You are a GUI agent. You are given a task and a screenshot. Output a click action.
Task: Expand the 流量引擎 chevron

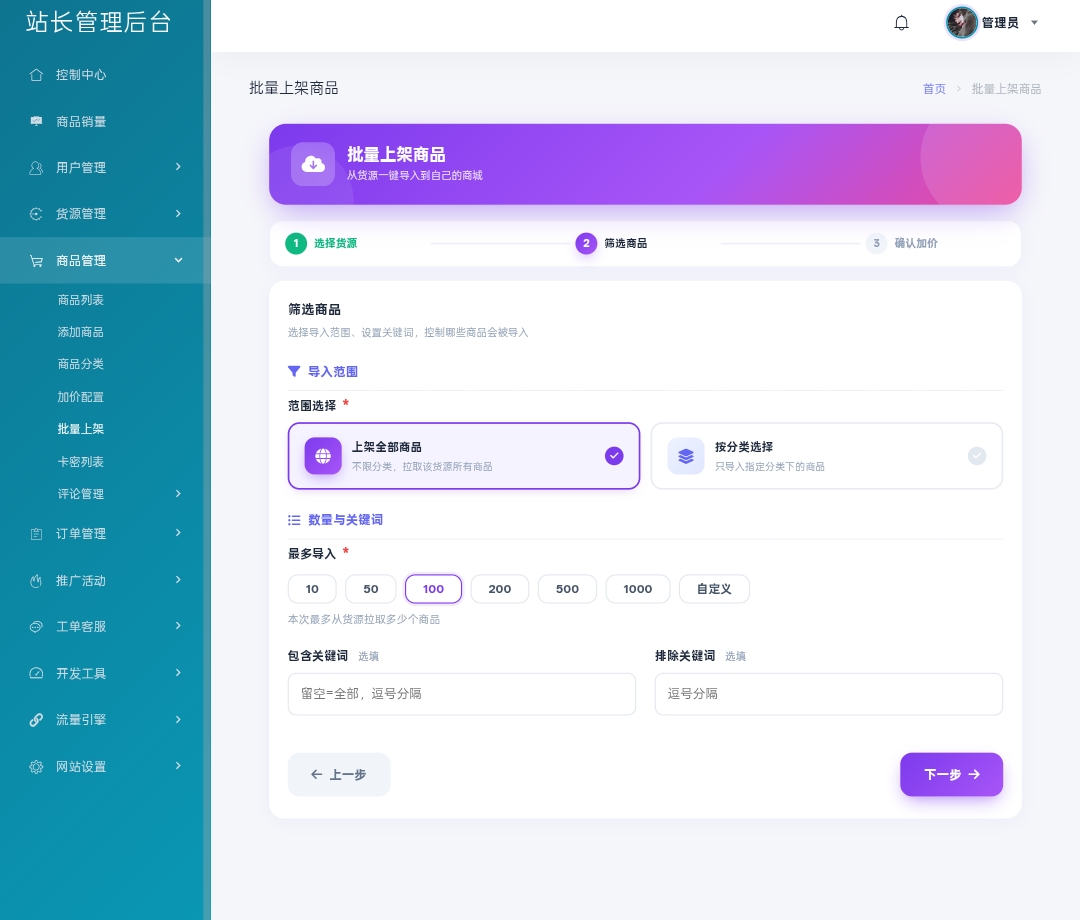click(178, 720)
